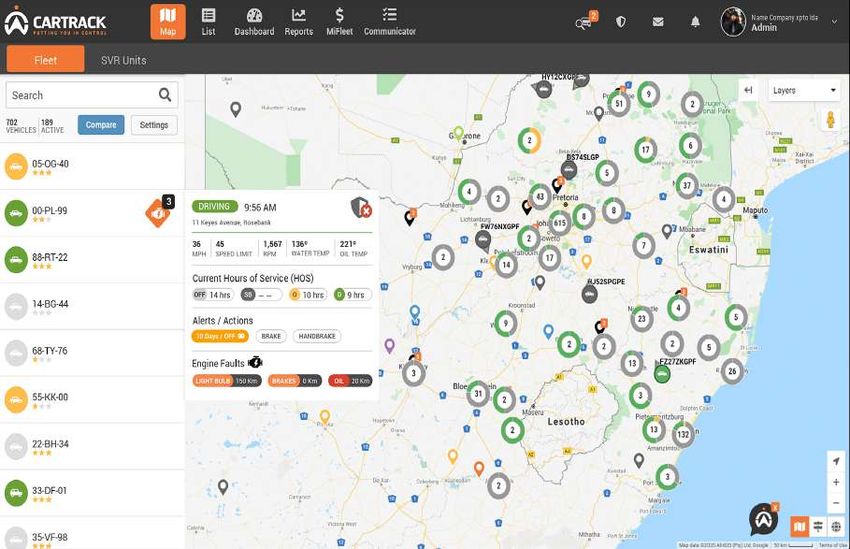The image size is (850, 549).
Task: Open the Layers dropdown
Action: pyautogui.click(x=804, y=91)
